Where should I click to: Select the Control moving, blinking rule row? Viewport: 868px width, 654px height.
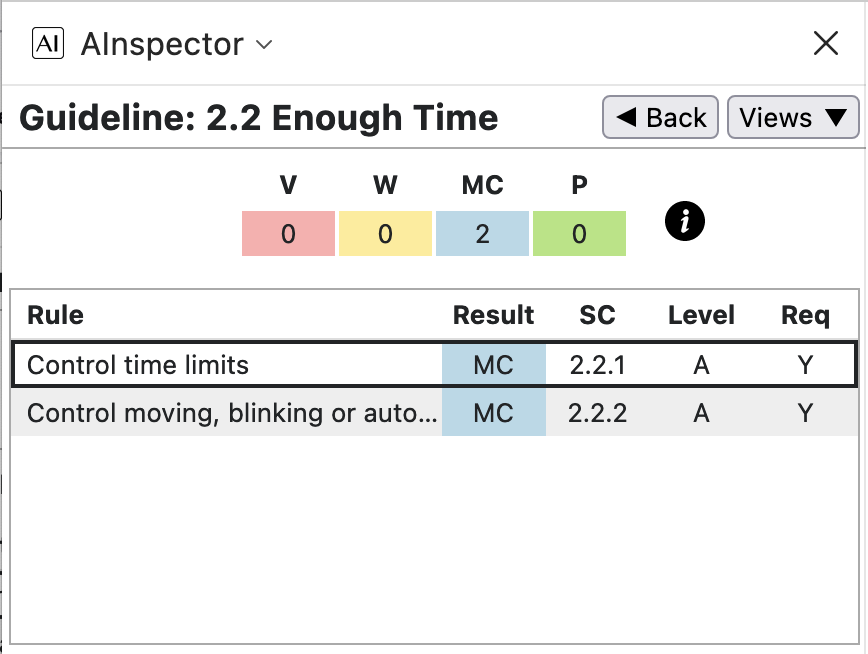tap(230, 413)
